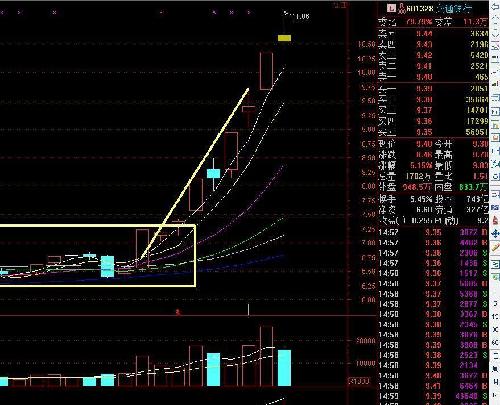Click the yellow candlestick at chart top

(284, 38)
